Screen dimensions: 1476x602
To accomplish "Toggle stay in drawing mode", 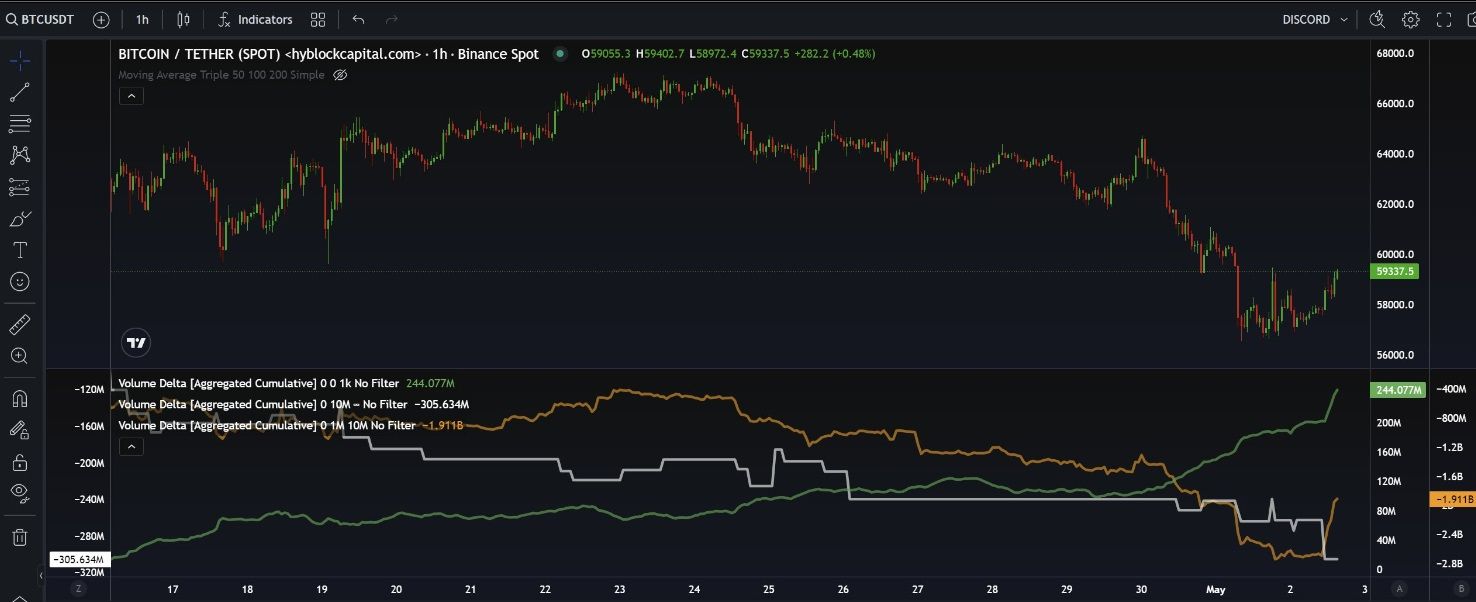I will click(19, 430).
